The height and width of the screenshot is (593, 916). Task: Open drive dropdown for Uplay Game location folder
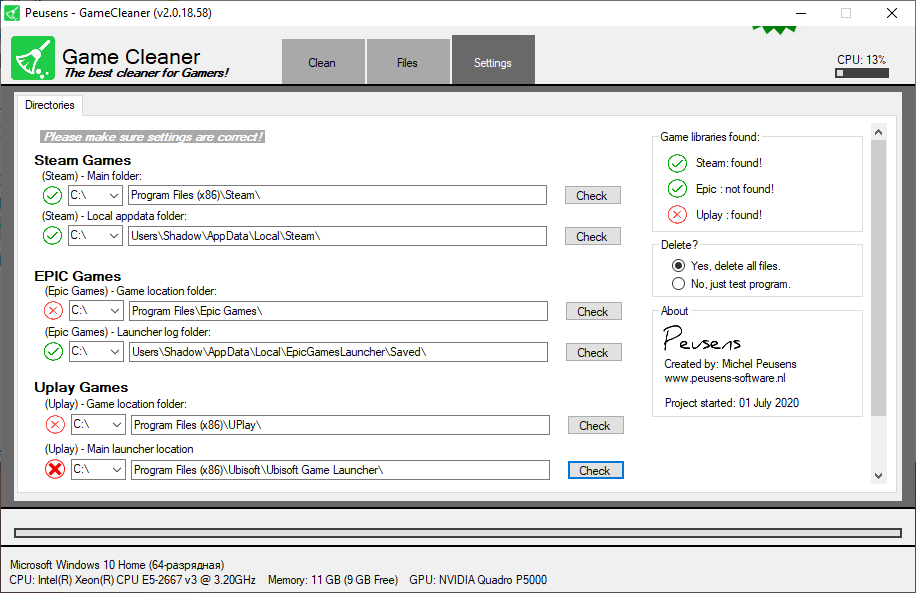tap(98, 425)
